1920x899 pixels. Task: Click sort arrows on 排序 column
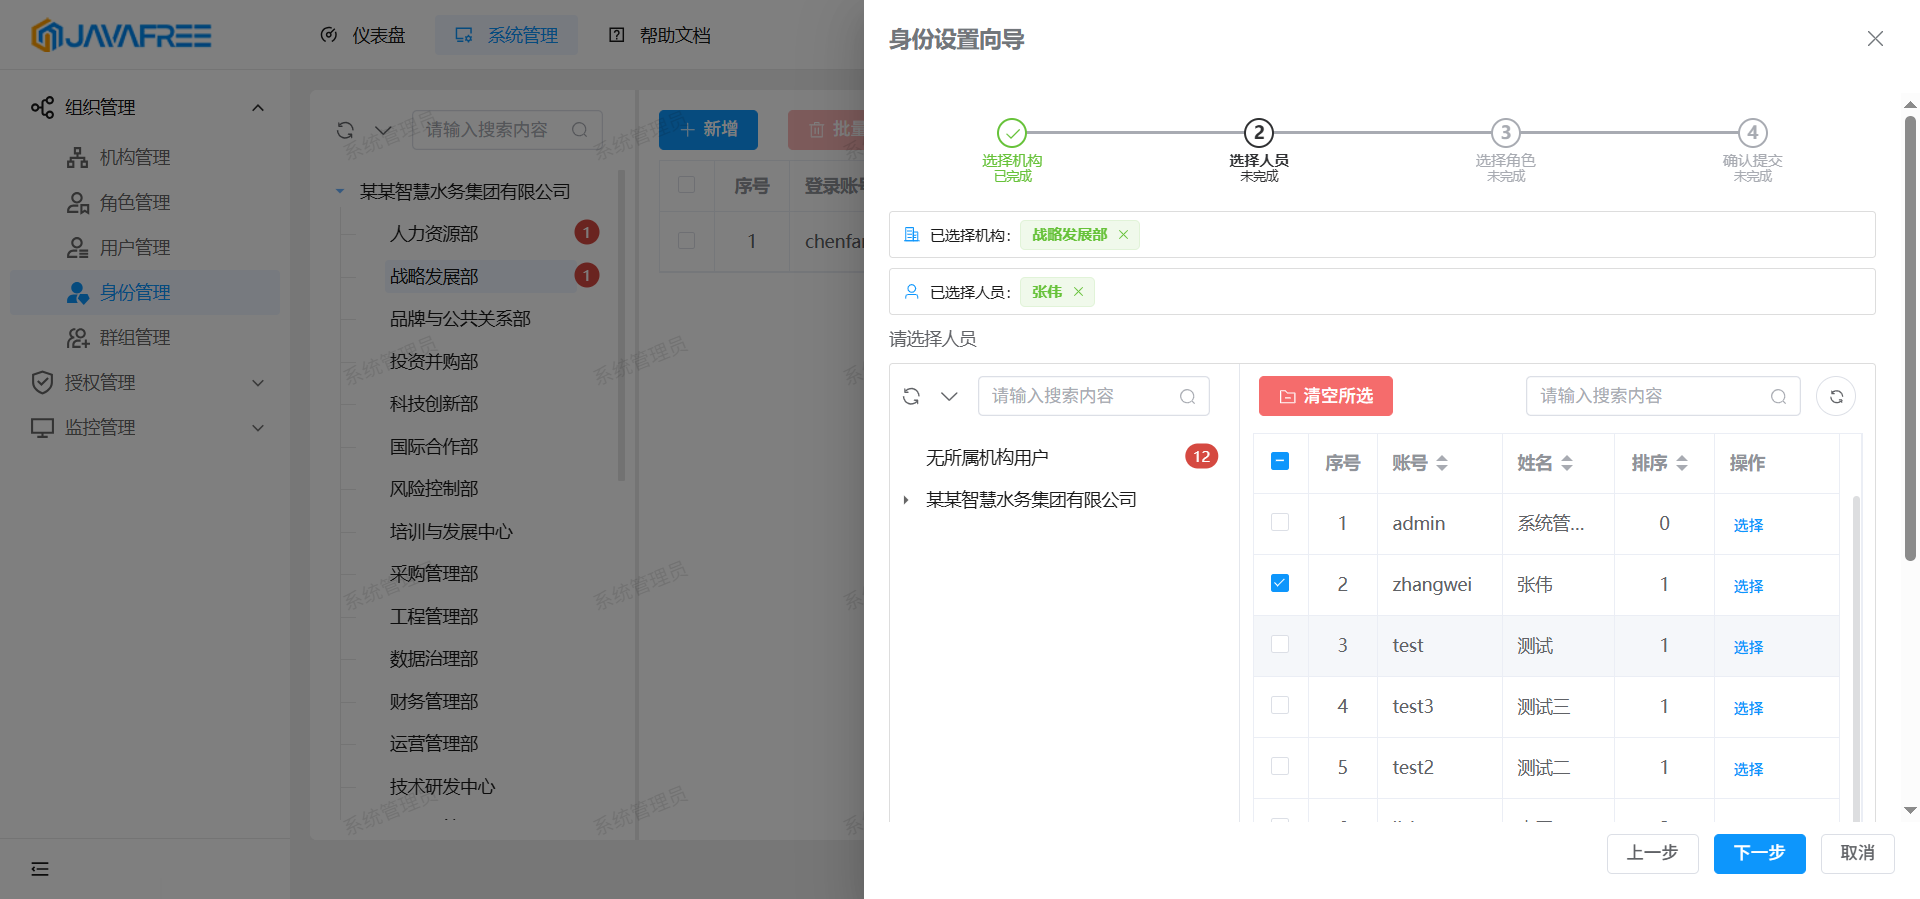(x=1682, y=463)
